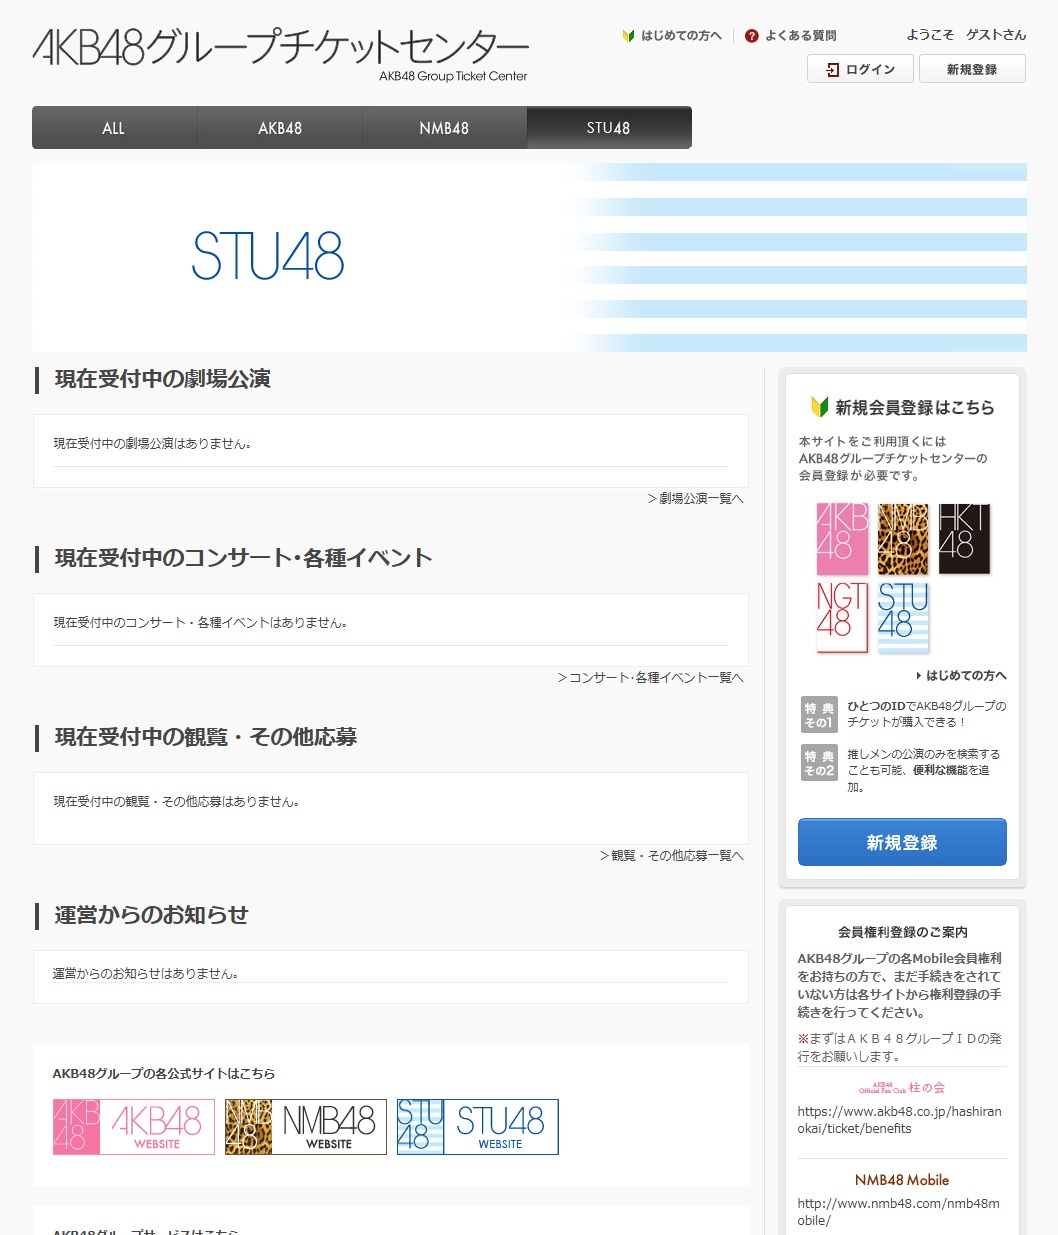Click the NMB48 Mobile heading
This screenshot has height=1235, width=1058.
902,1180
